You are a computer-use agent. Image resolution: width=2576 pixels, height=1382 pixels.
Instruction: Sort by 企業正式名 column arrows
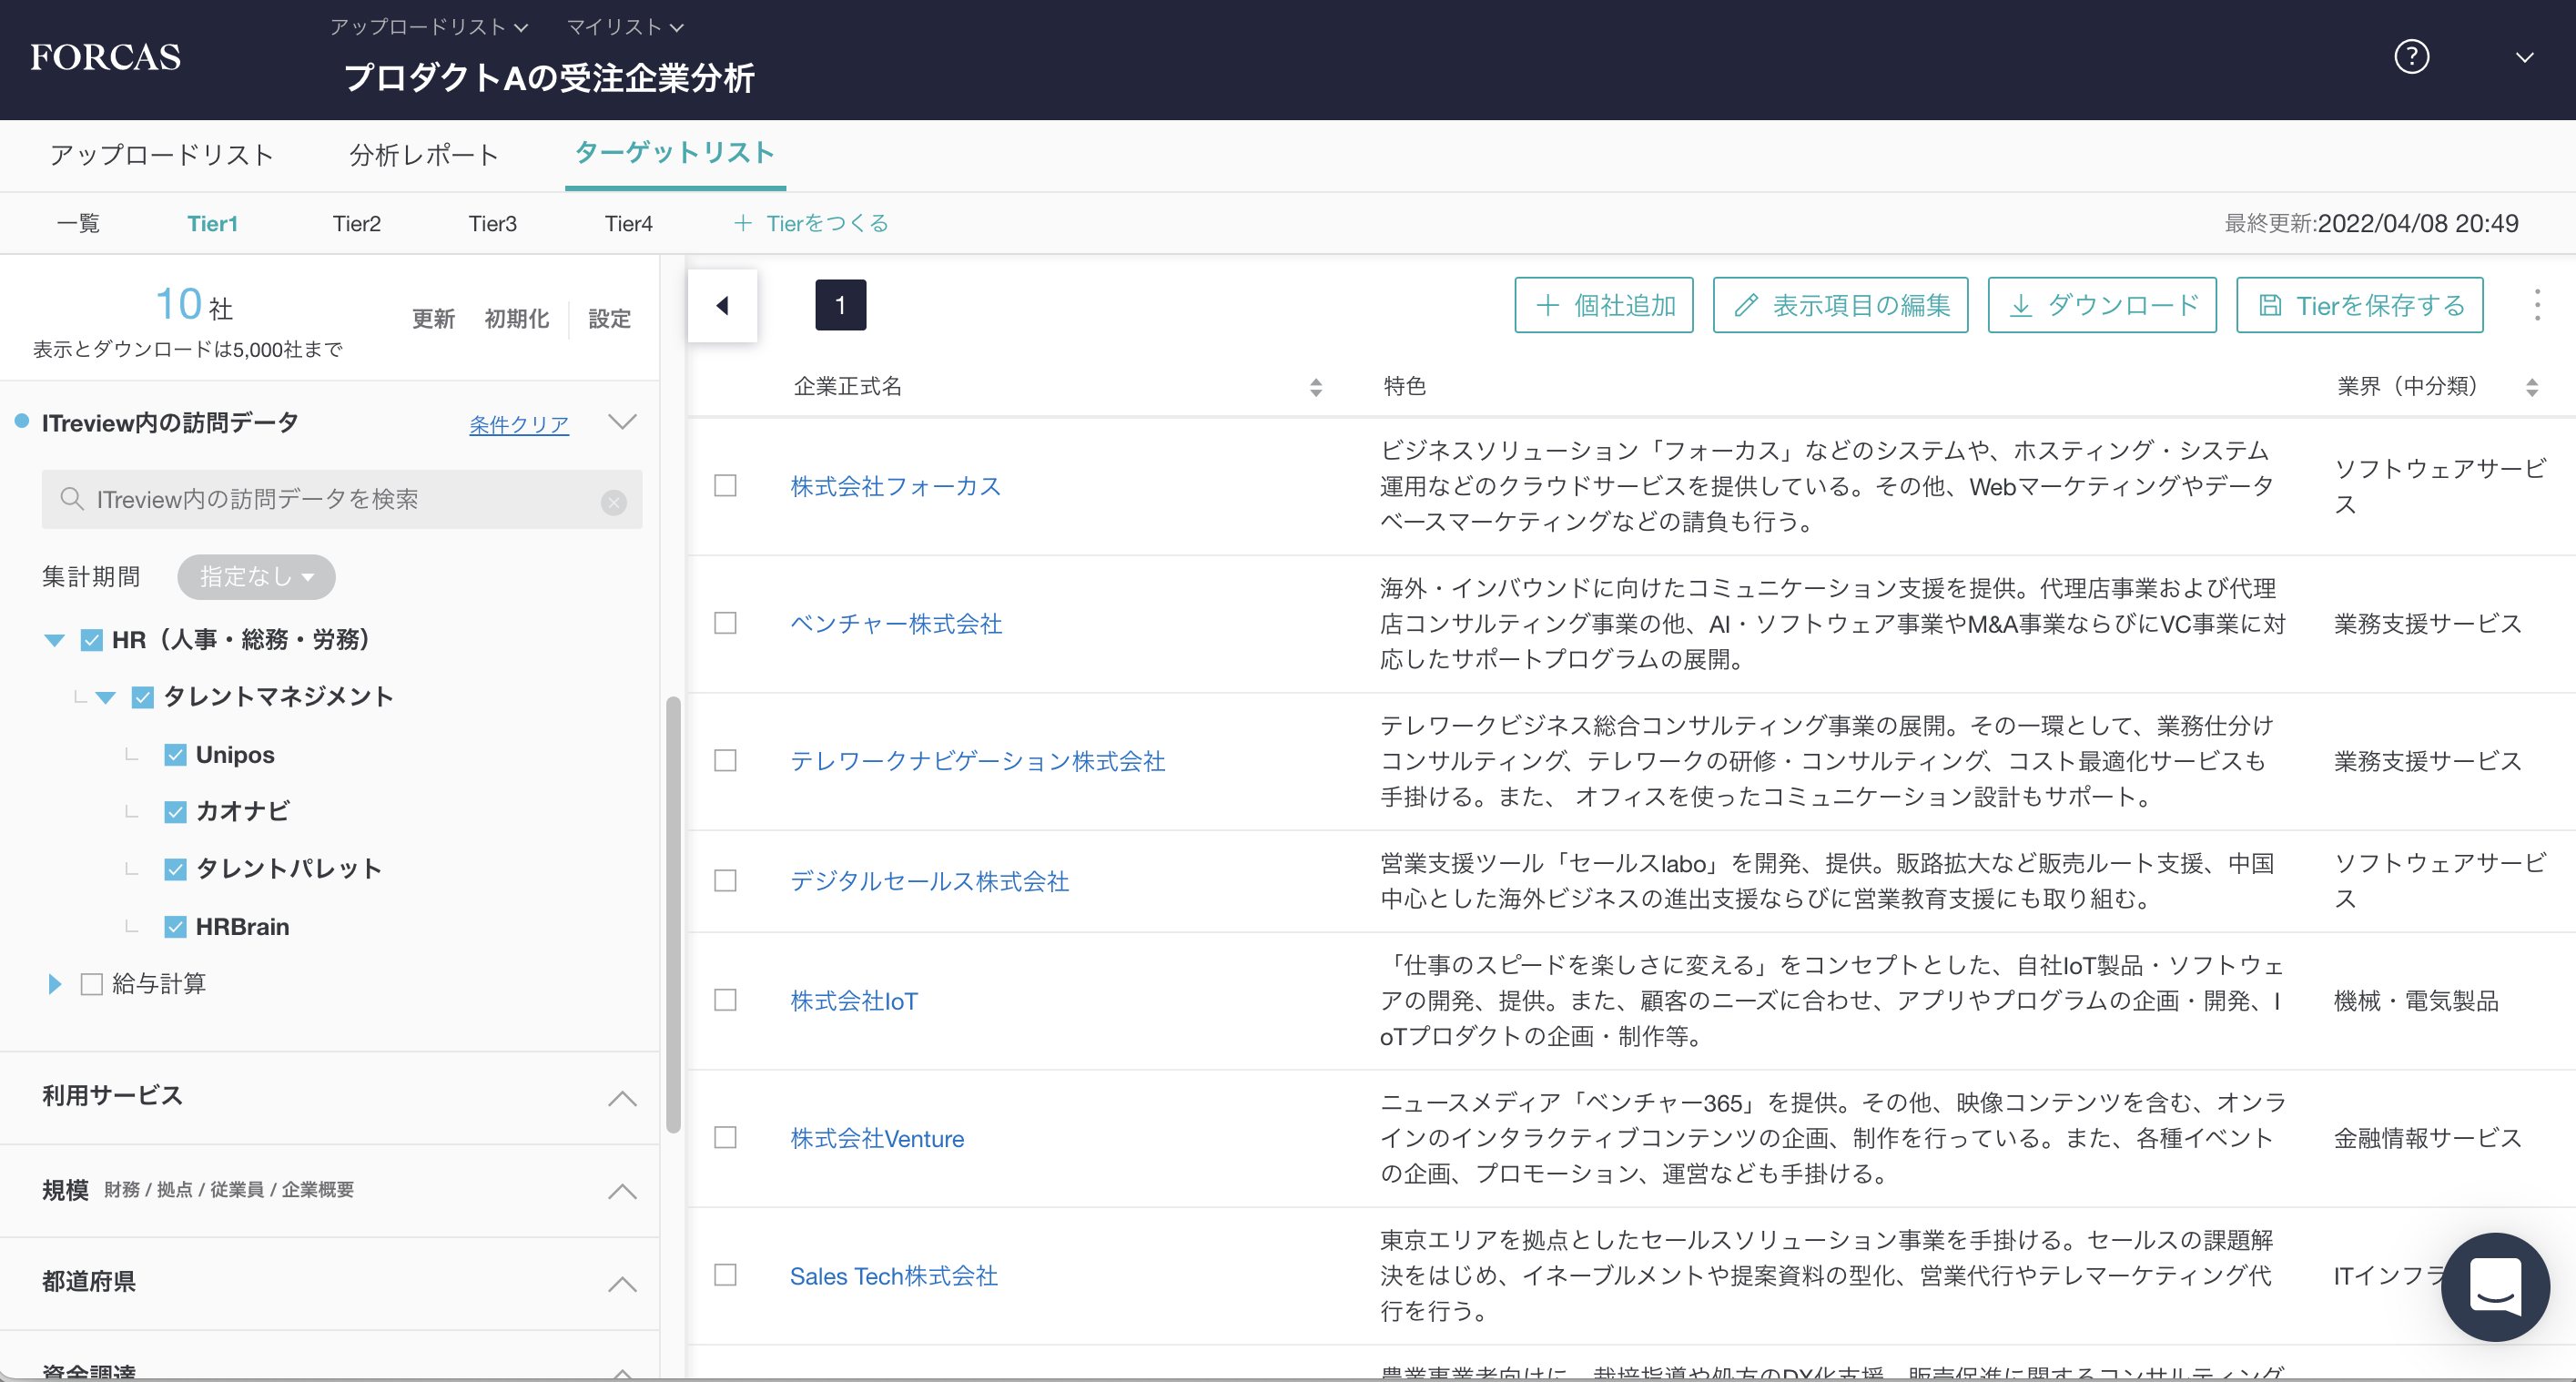(x=1315, y=388)
